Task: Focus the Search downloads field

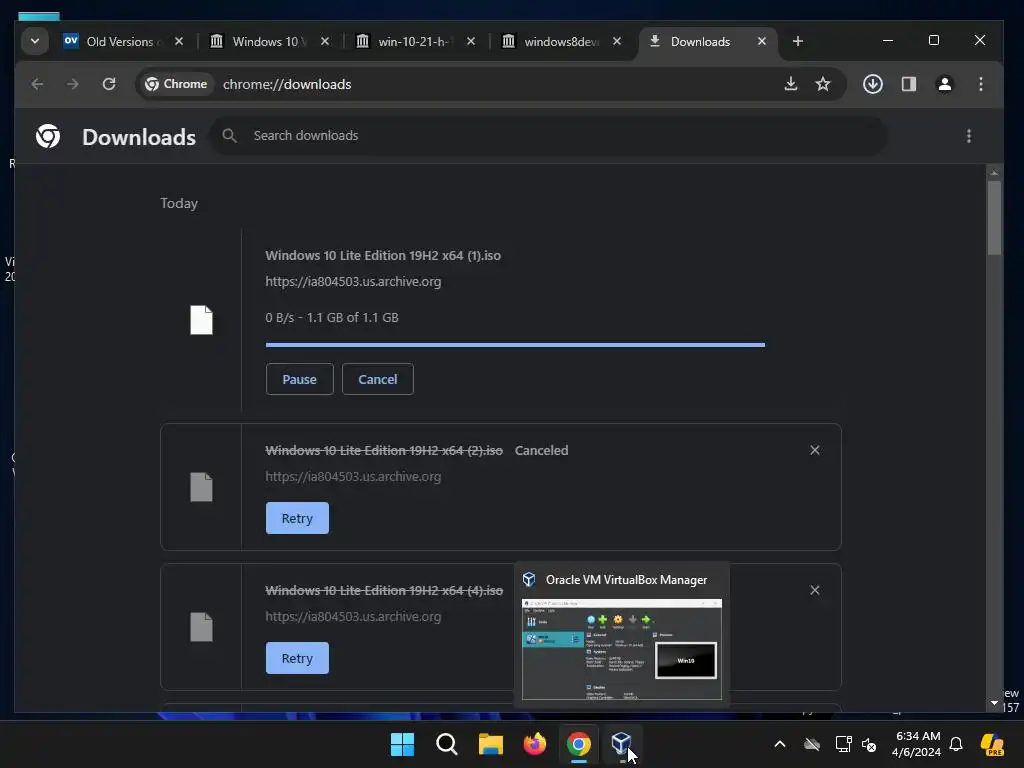Action: [x=549, y=136]
